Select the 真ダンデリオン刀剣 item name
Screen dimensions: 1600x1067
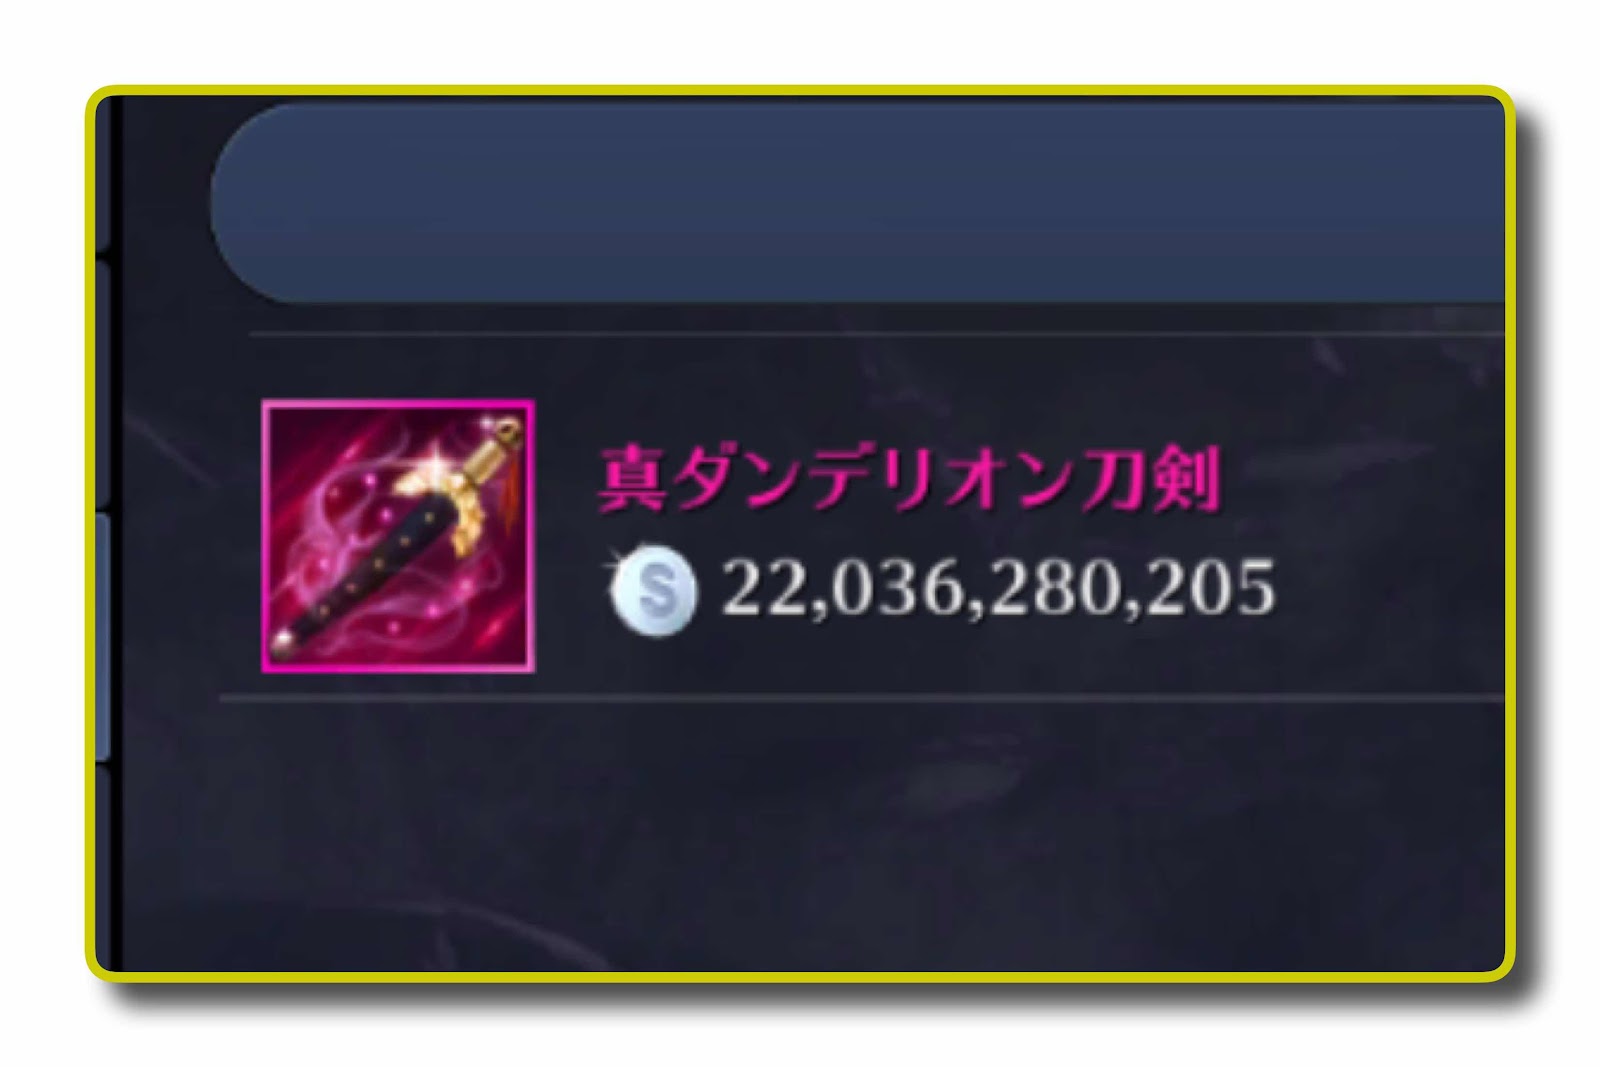[x=908, y=480]
